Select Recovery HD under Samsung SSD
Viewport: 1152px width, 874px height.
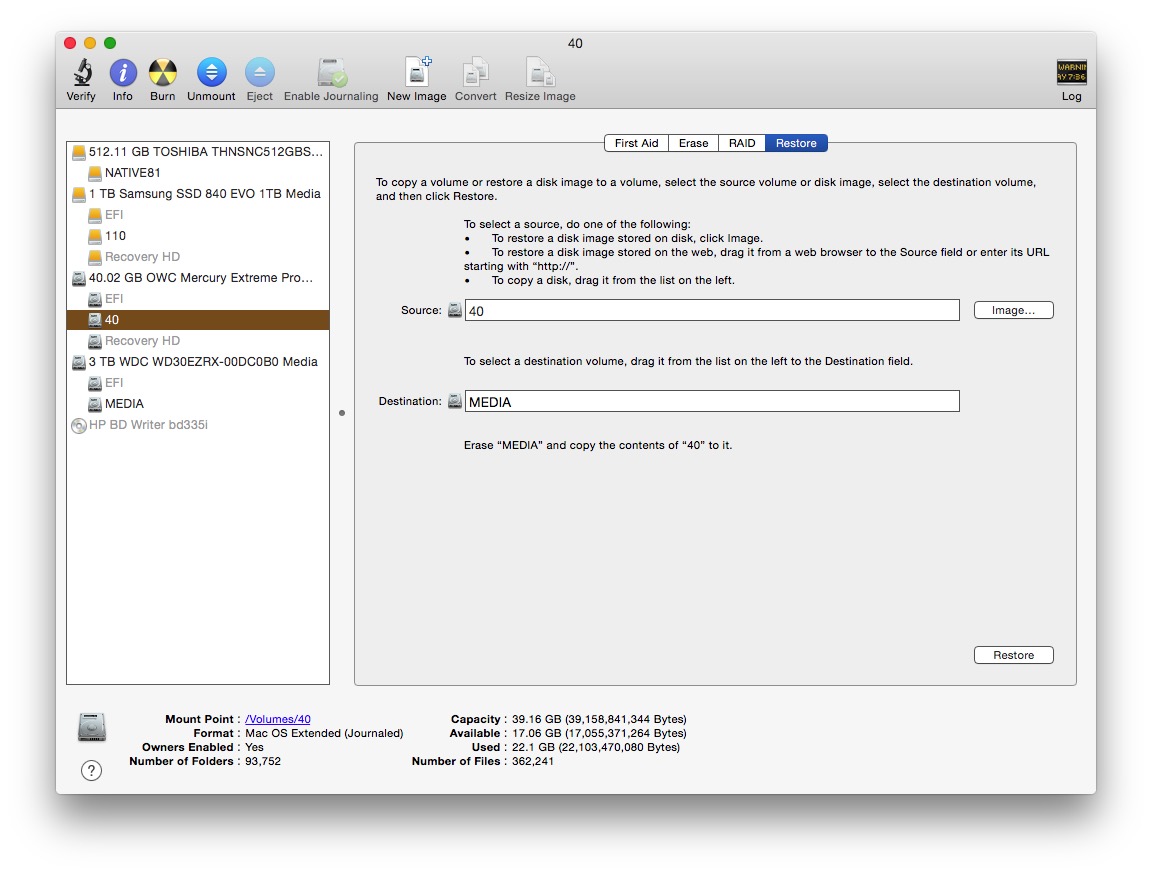198,257
